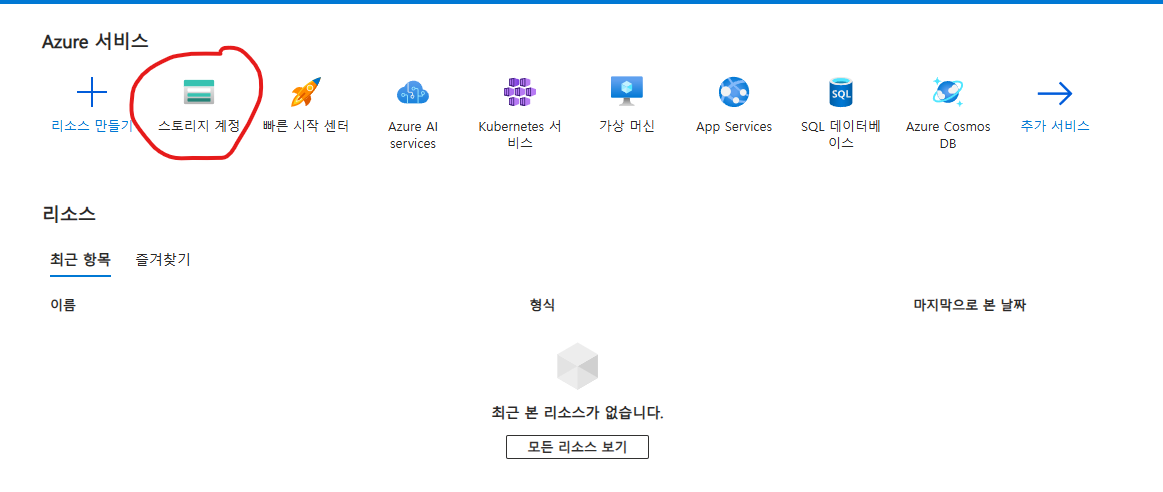Click the 추가 서비스 link text
1163x492 pixels.
click(x=1055, y=126)
